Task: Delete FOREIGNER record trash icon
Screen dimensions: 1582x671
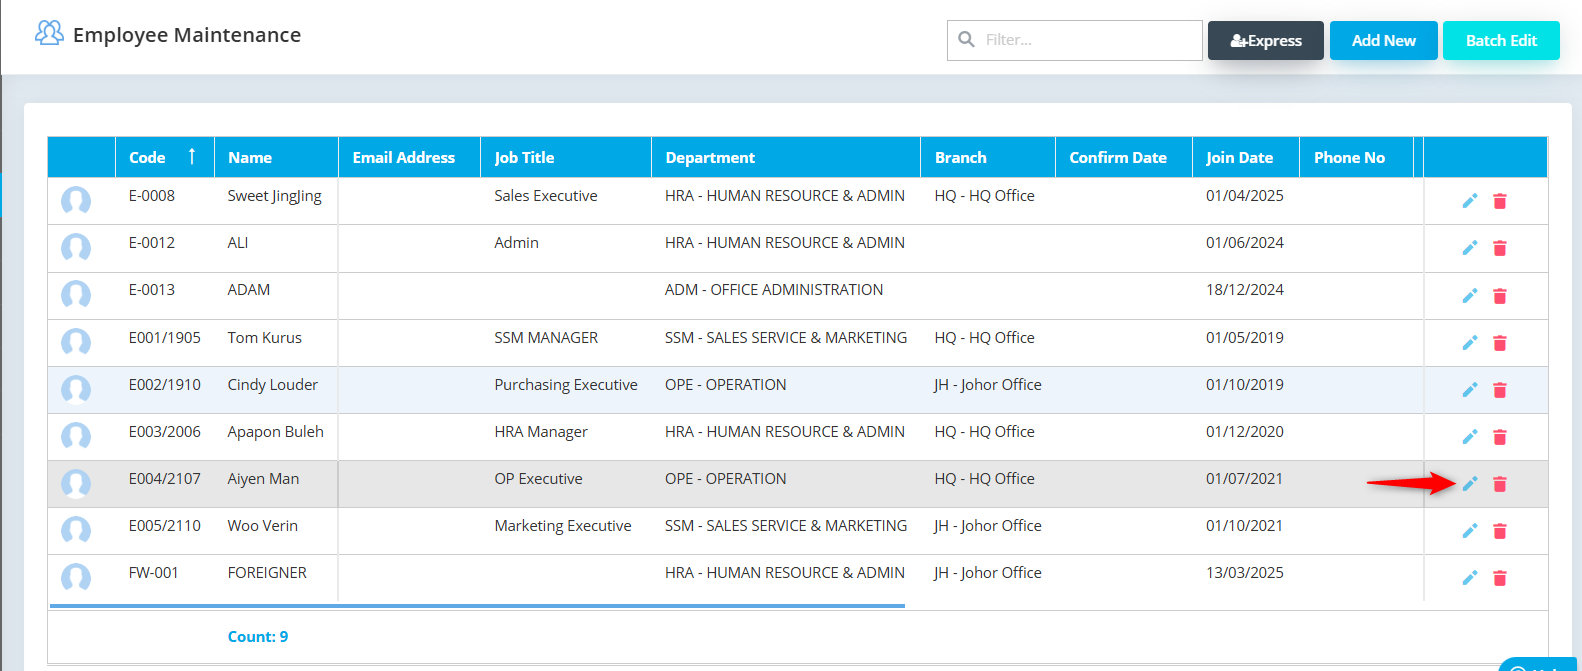Action: [1499, 578]
